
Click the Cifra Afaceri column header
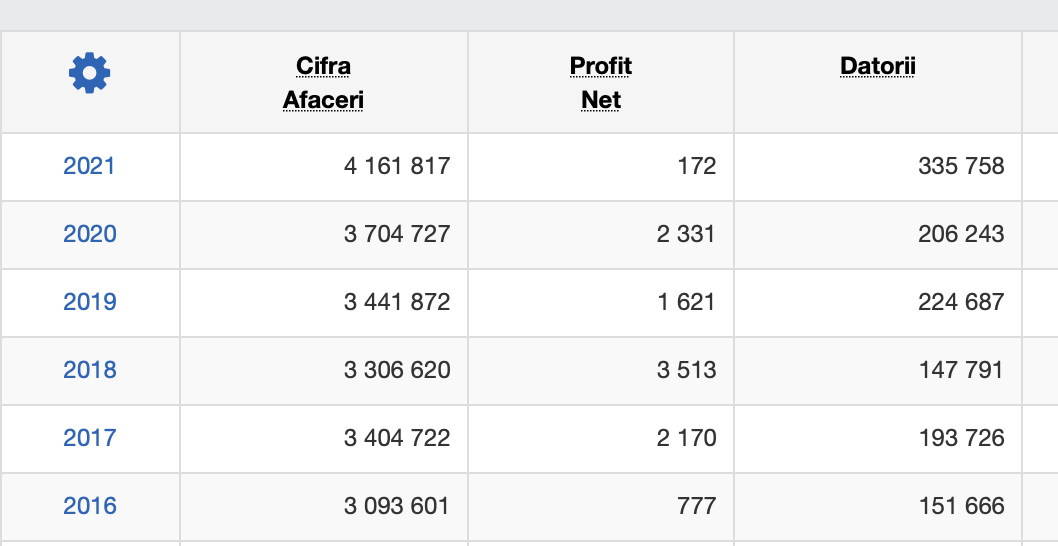tap(323, 83)
